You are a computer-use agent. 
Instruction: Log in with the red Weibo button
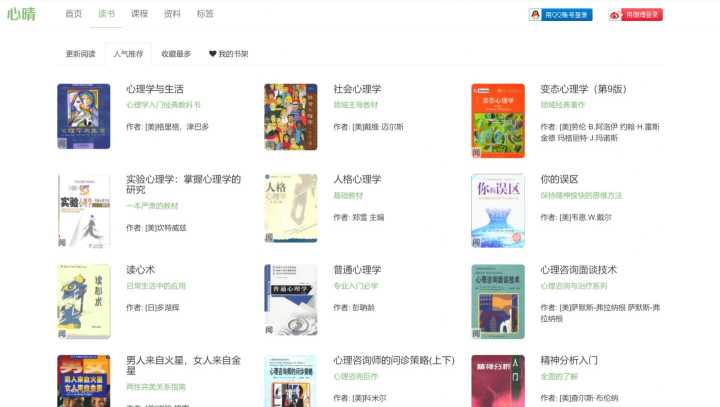(x=636, y=15)
